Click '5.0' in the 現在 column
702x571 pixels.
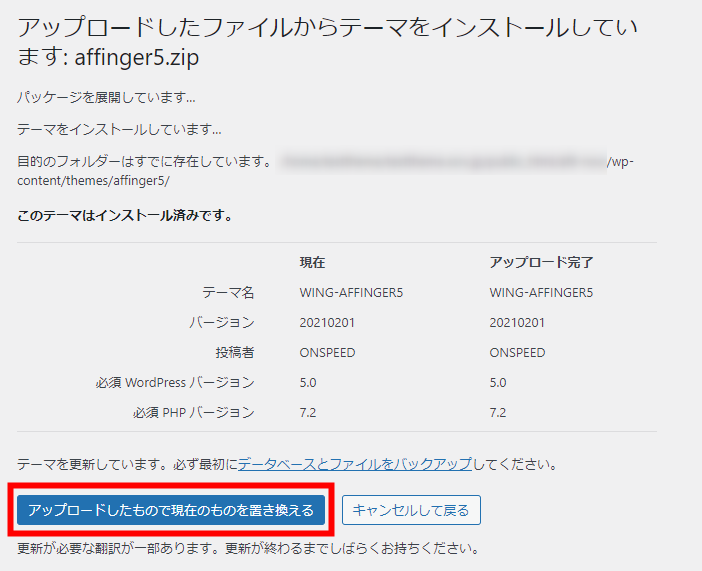pos(308,382)
